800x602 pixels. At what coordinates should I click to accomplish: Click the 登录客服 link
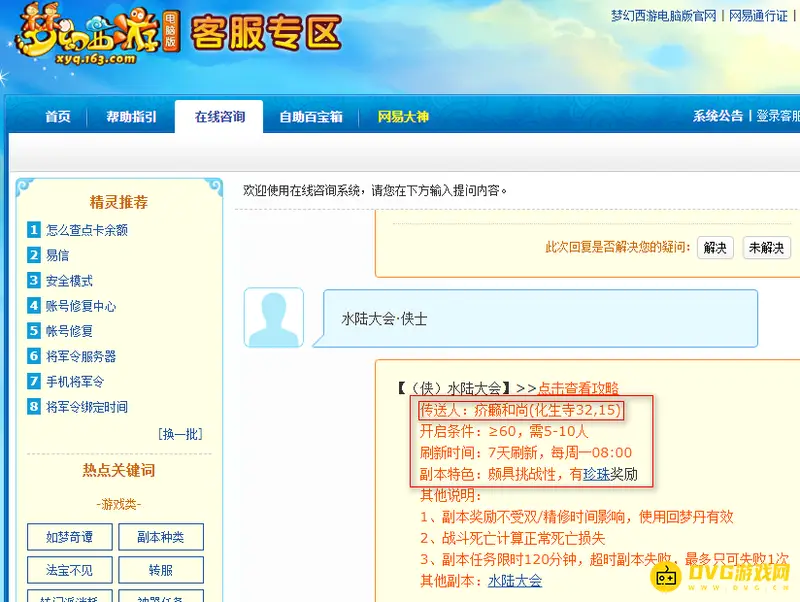coord(778,116)
